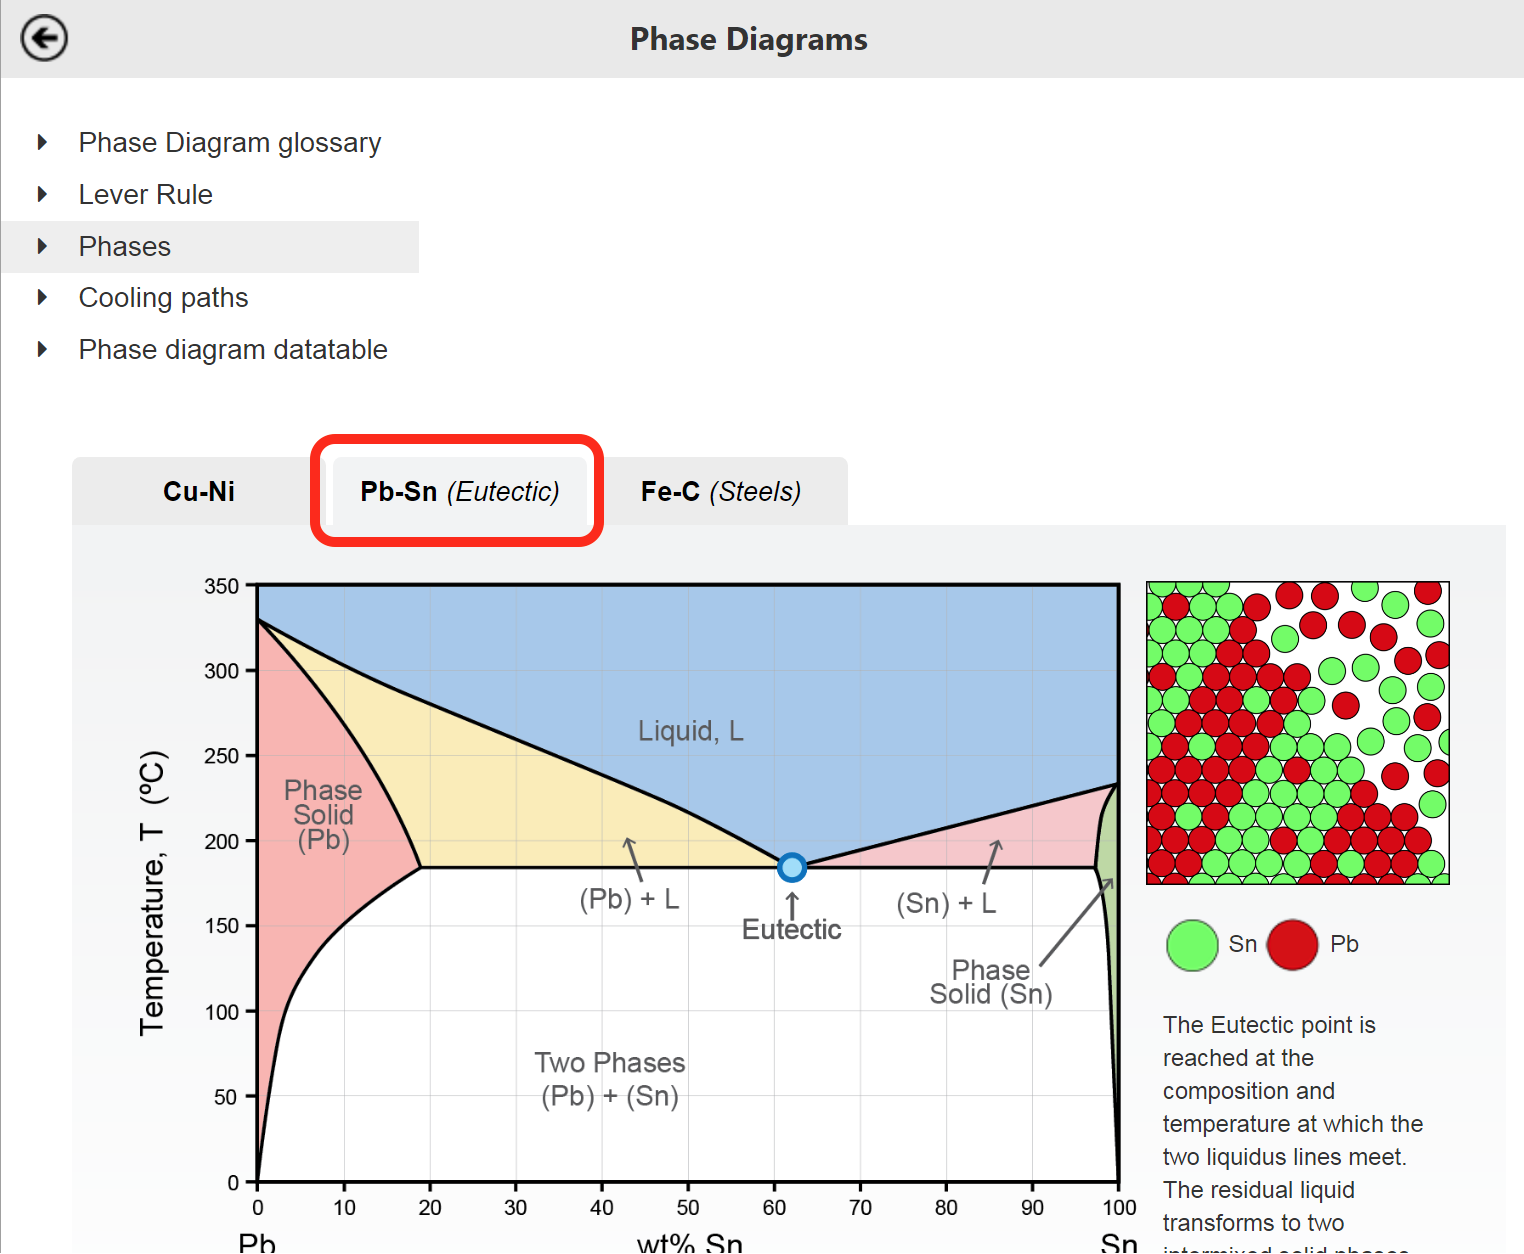Select the Pb-Sn (Eutectic) tab

tap(460, 491)
